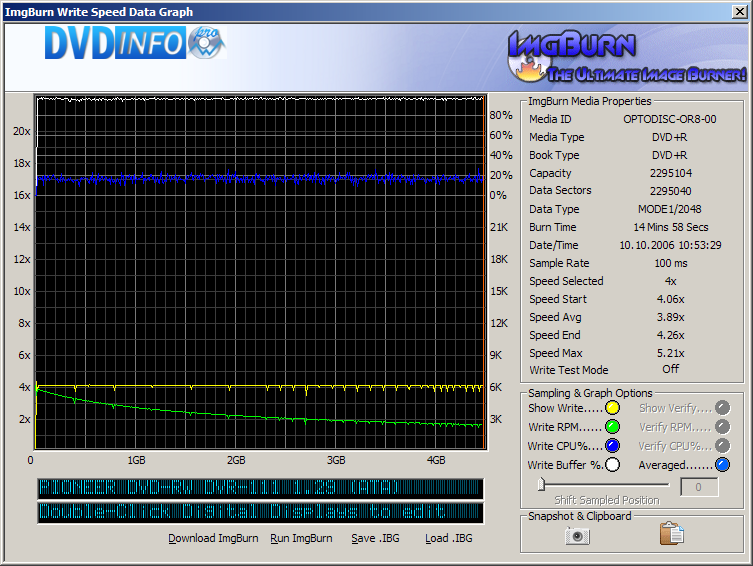Viewport: 753px width, 566px height.
Task: Click the Speed Avg value 3.89x
Action: [671, 317]
